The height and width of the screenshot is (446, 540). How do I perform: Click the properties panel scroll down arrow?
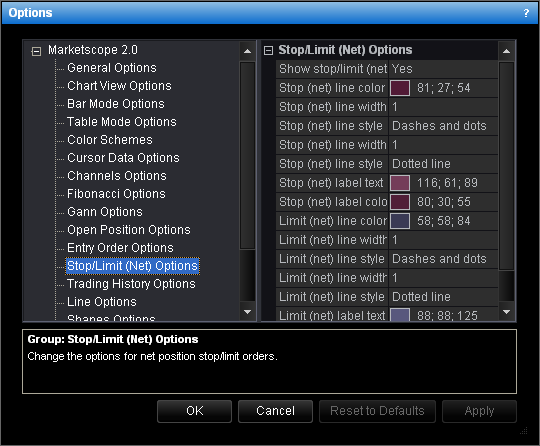coord(506,312)
